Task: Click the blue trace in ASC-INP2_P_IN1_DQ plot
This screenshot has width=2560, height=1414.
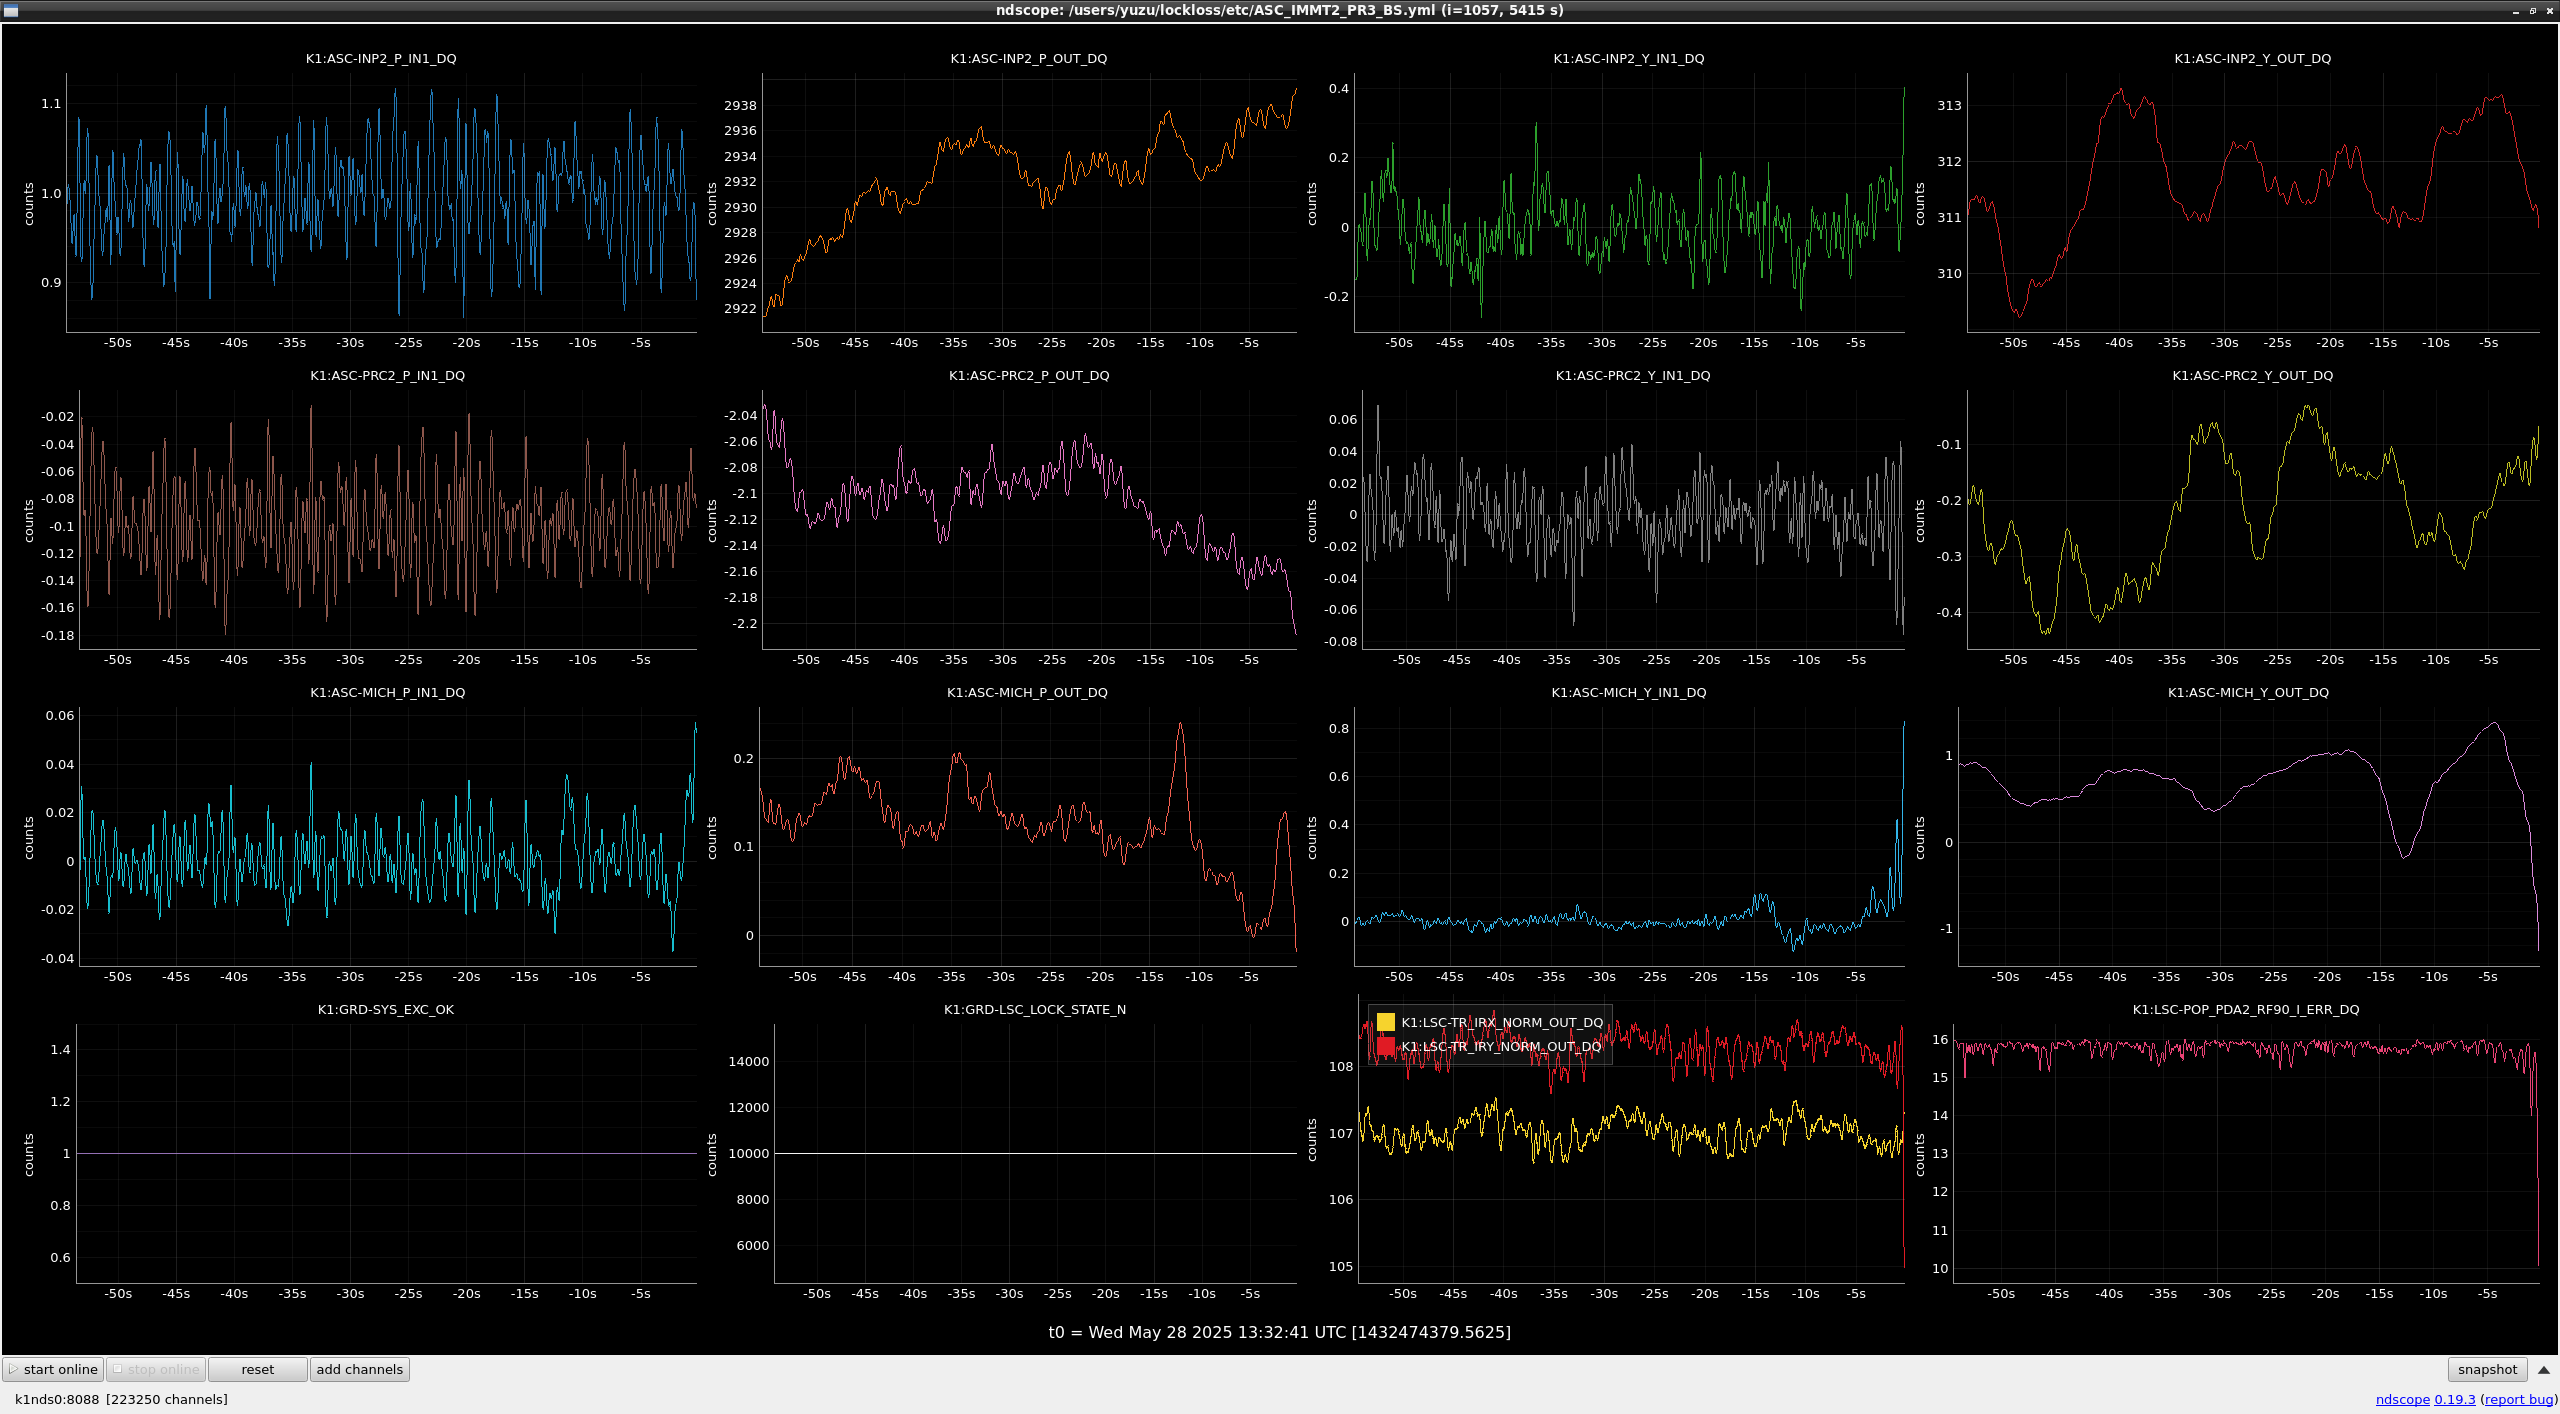Action: (381, 200)
